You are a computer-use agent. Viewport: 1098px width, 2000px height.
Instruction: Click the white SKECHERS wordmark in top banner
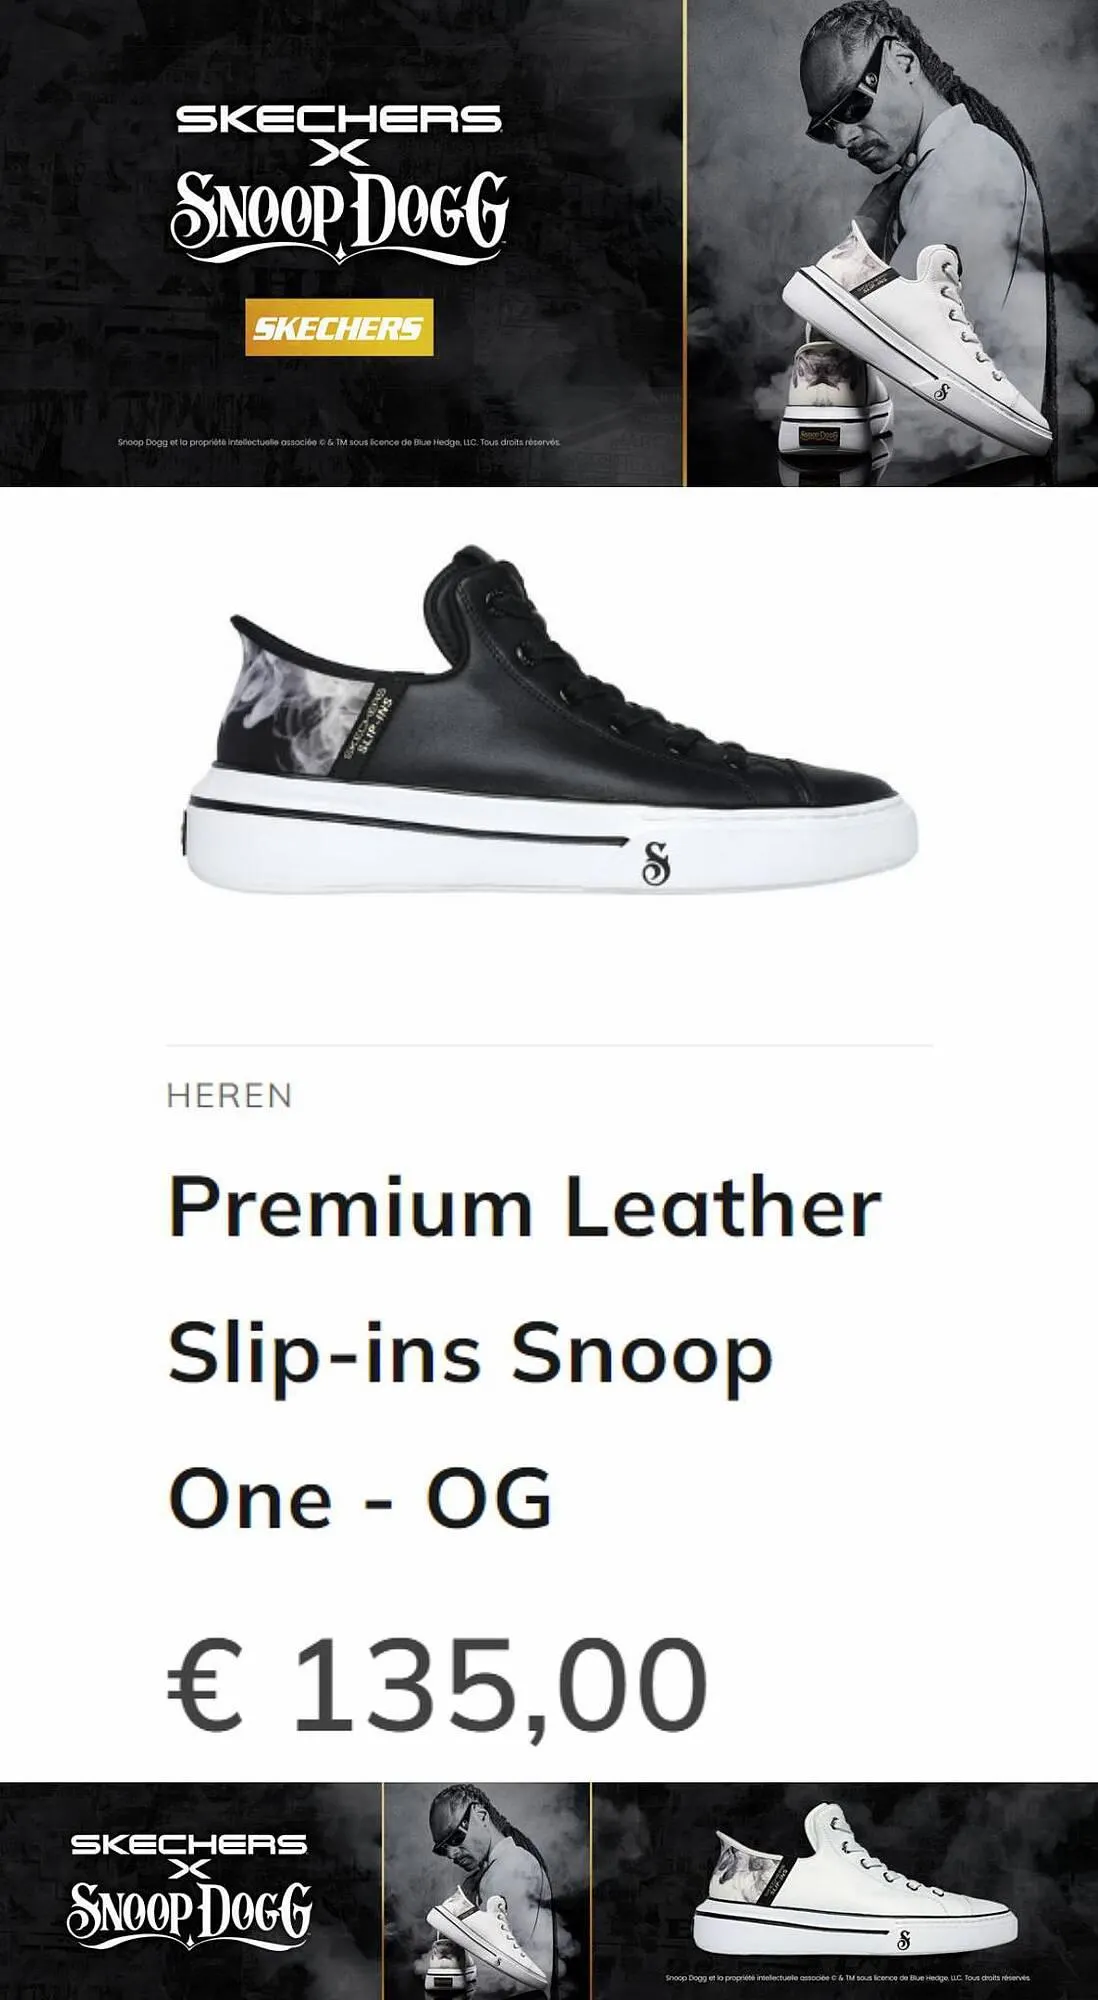(339, 120)
